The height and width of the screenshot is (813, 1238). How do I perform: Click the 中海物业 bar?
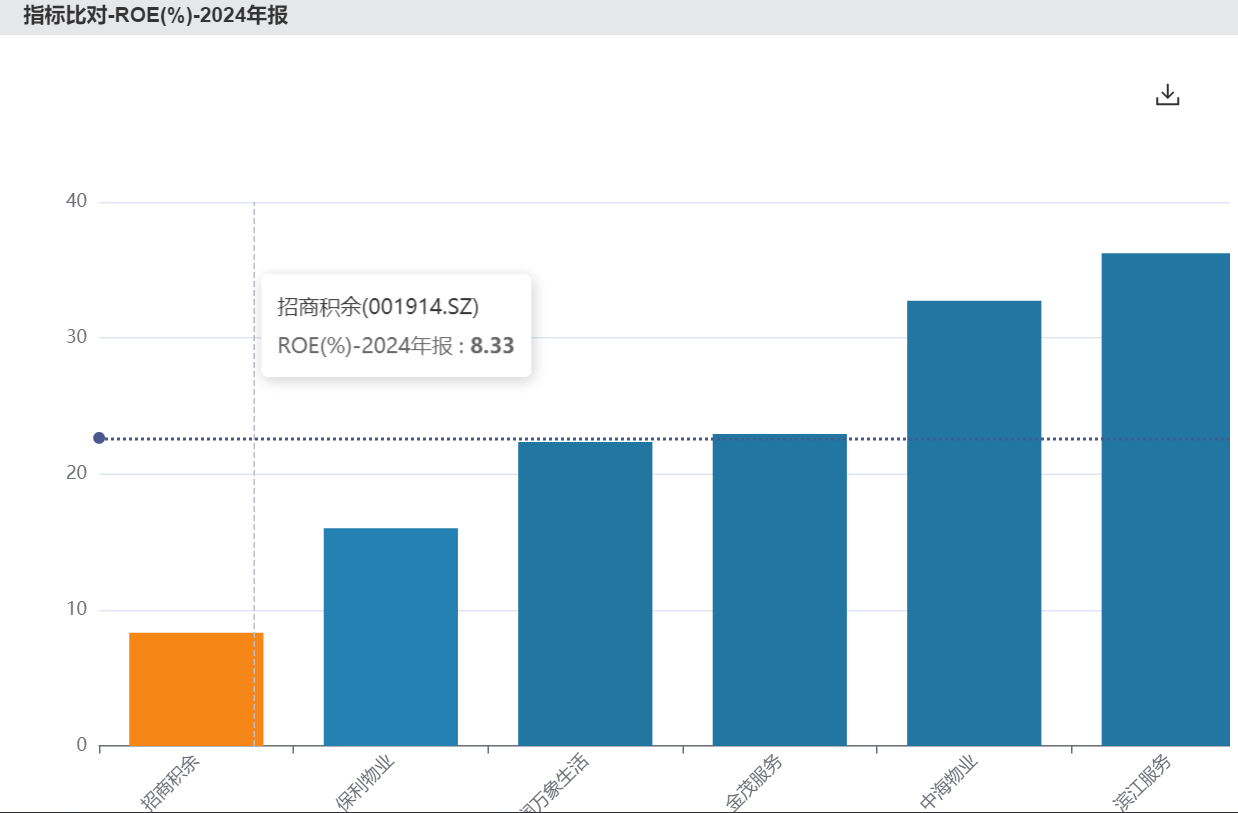(974, 522)
